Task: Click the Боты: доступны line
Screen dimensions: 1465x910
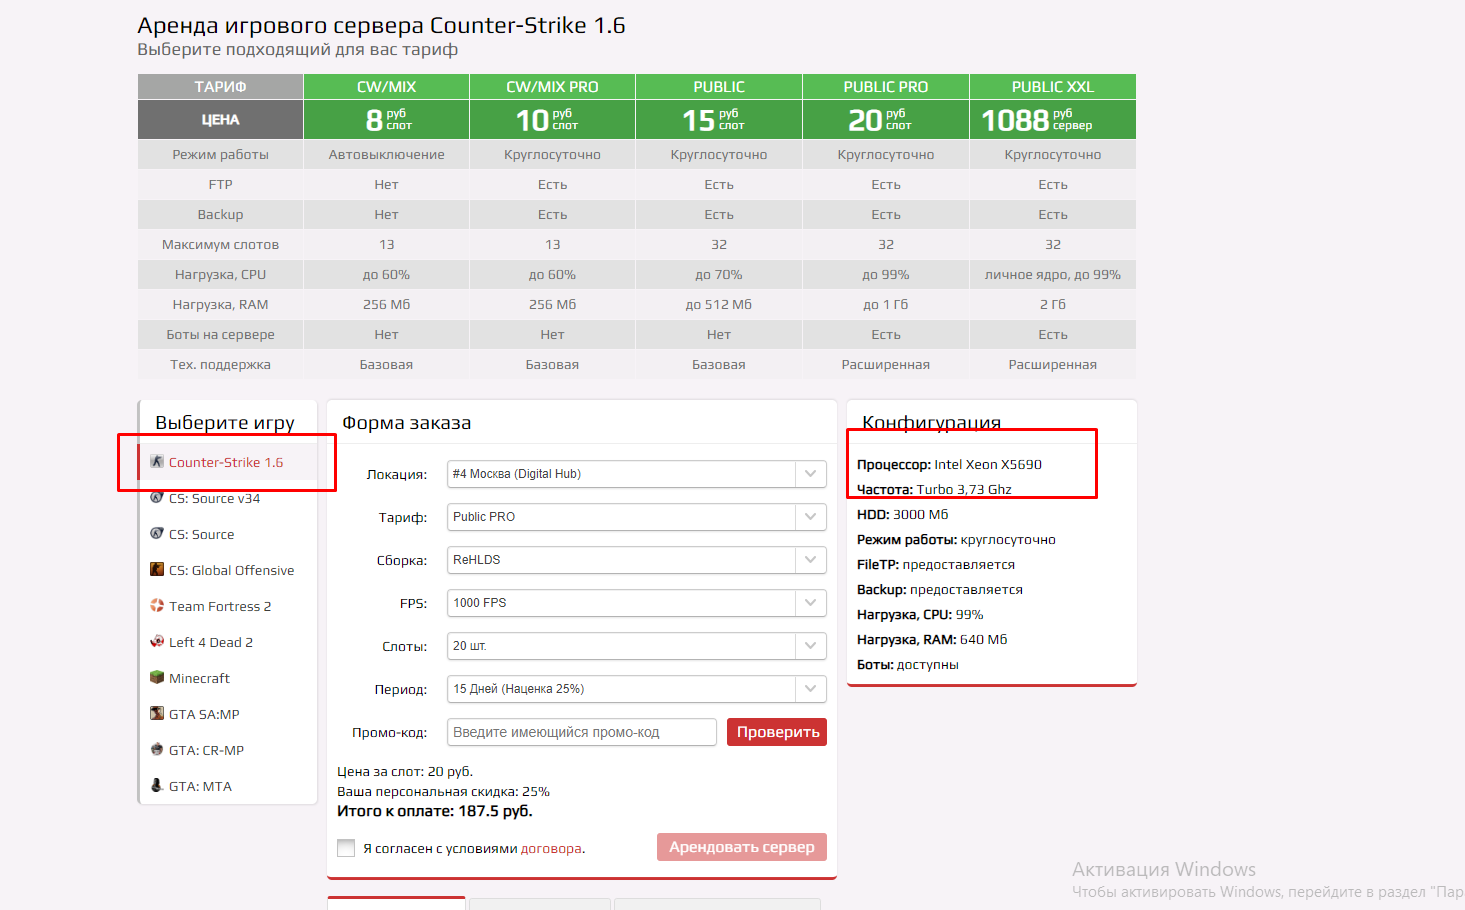Action: click(x=908, y=665)
